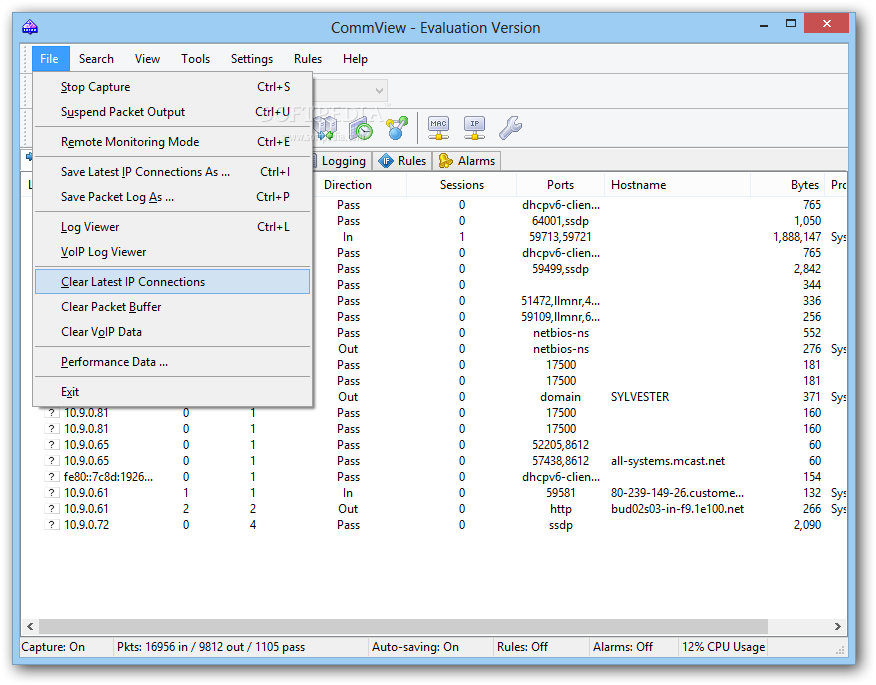Click 12% CPU Usage status
This screenshot has width=876, height=685.
[x=723, y=647]
